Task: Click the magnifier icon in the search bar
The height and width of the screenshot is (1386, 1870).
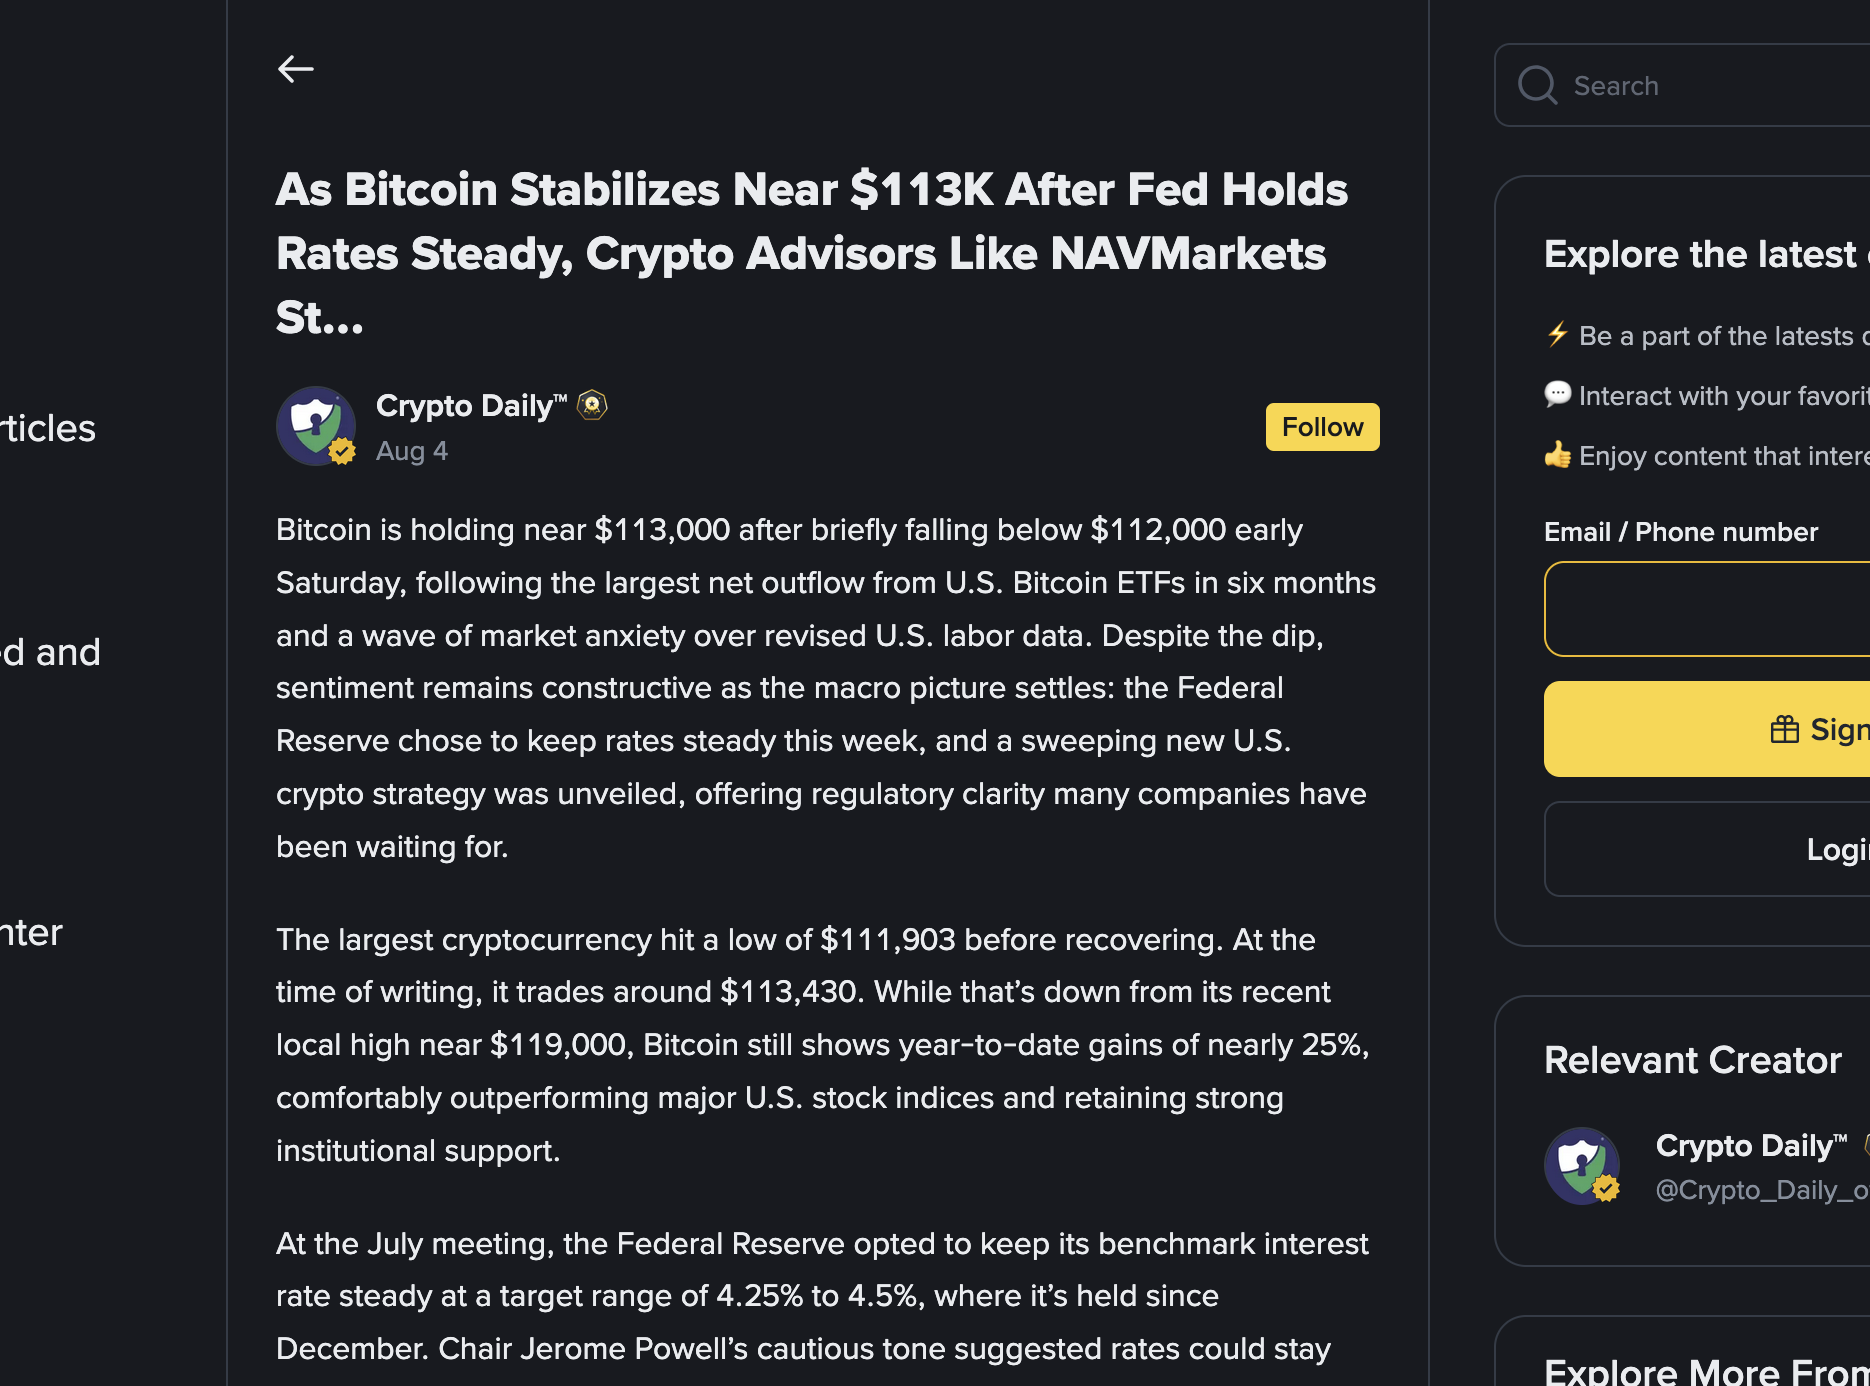Action: coord(1537,86)
